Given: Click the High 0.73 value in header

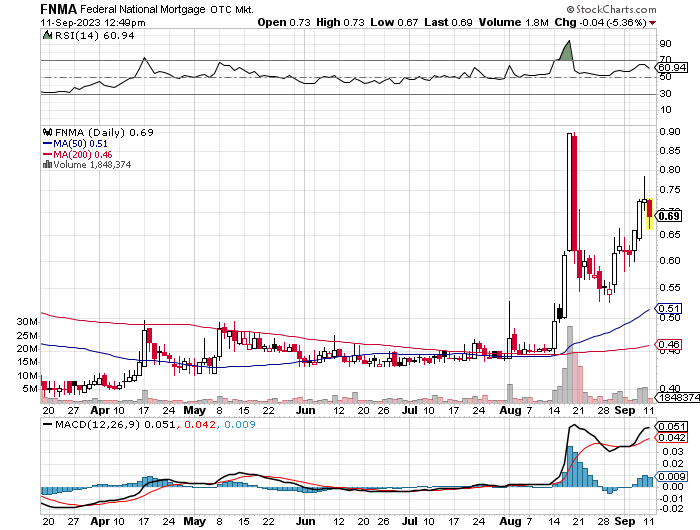Looking at the screenshot, I should pyautogui.click(x=340, y=22).
